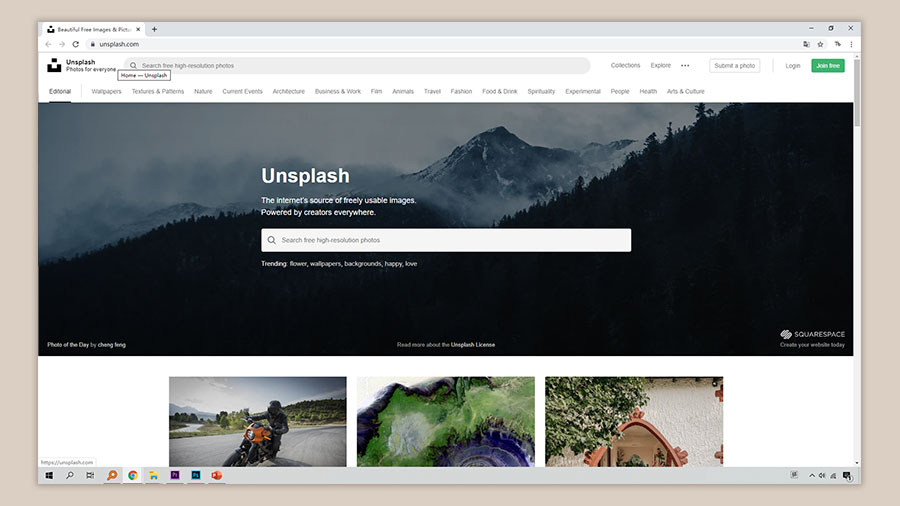Open photographer cheng feng's profile link

[111, 345]
